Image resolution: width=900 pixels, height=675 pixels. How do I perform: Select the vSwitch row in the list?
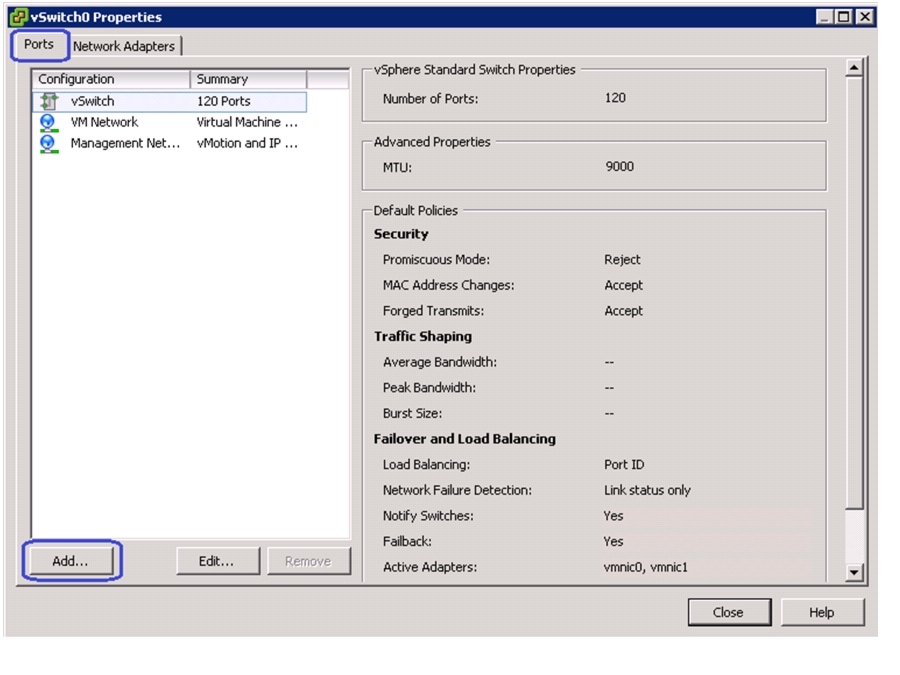170,102
